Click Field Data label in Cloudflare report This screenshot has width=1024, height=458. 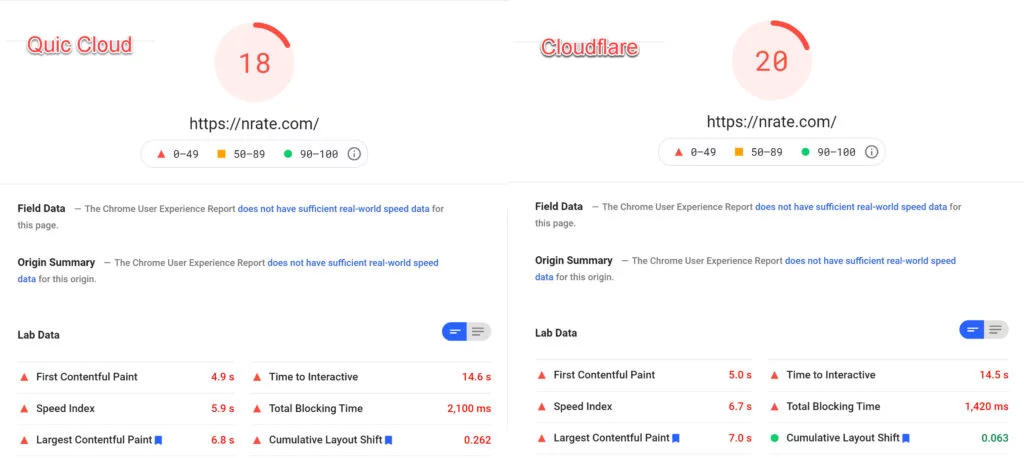[x=558, y=206]
